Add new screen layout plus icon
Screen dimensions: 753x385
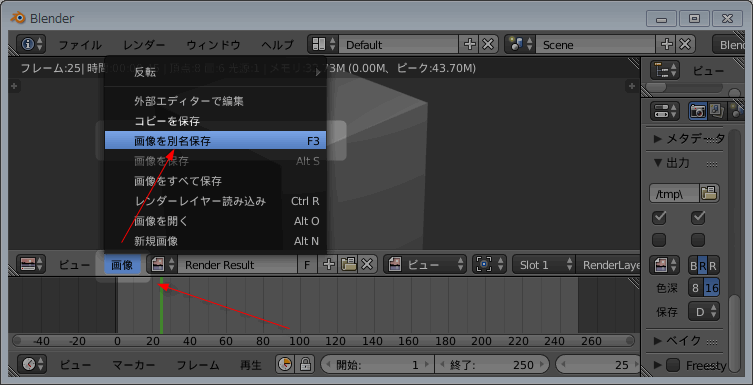469,45
